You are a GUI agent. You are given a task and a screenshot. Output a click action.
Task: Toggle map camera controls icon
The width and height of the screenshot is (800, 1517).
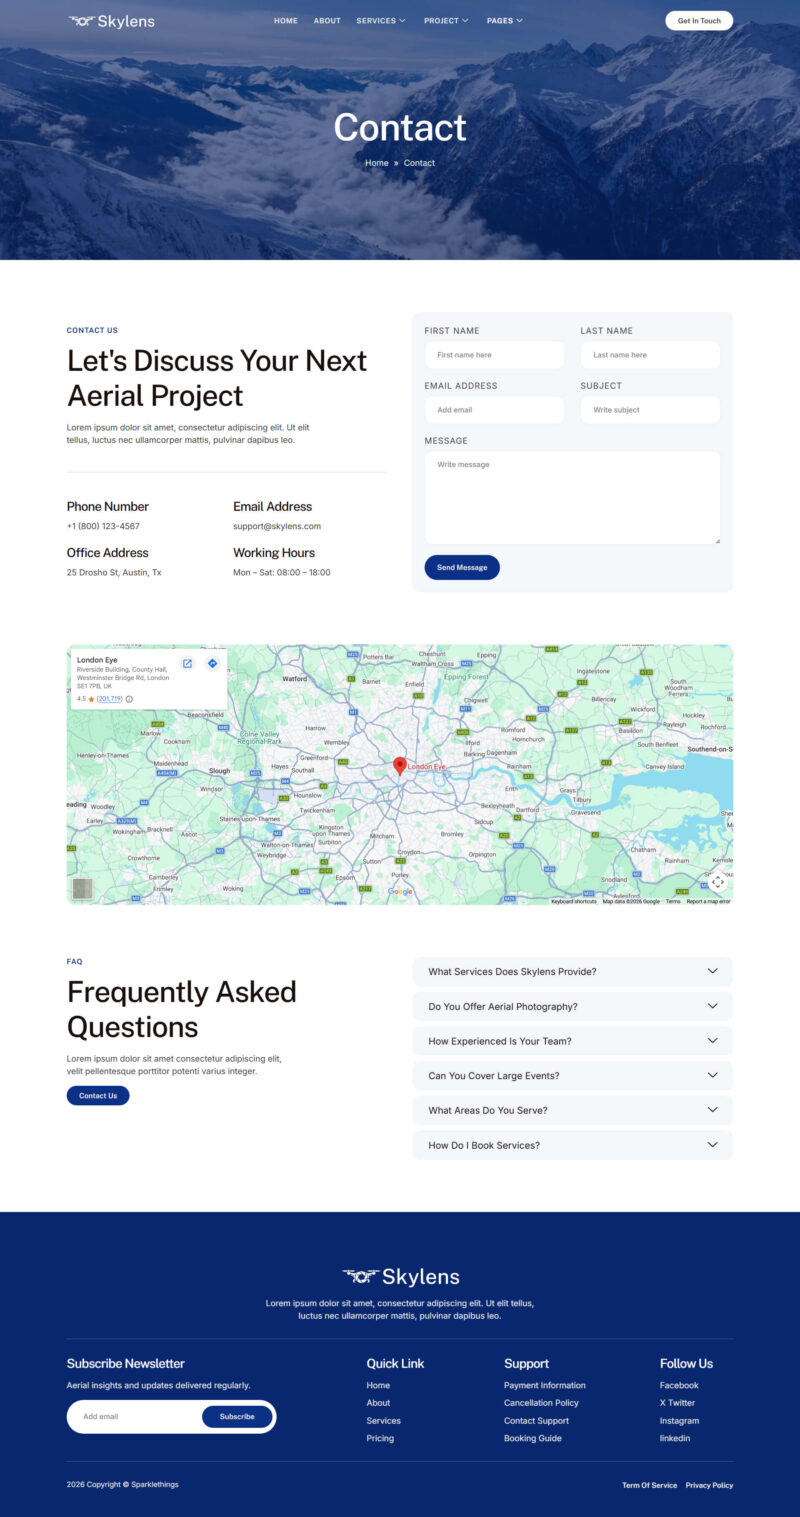[x=718, y=882]
